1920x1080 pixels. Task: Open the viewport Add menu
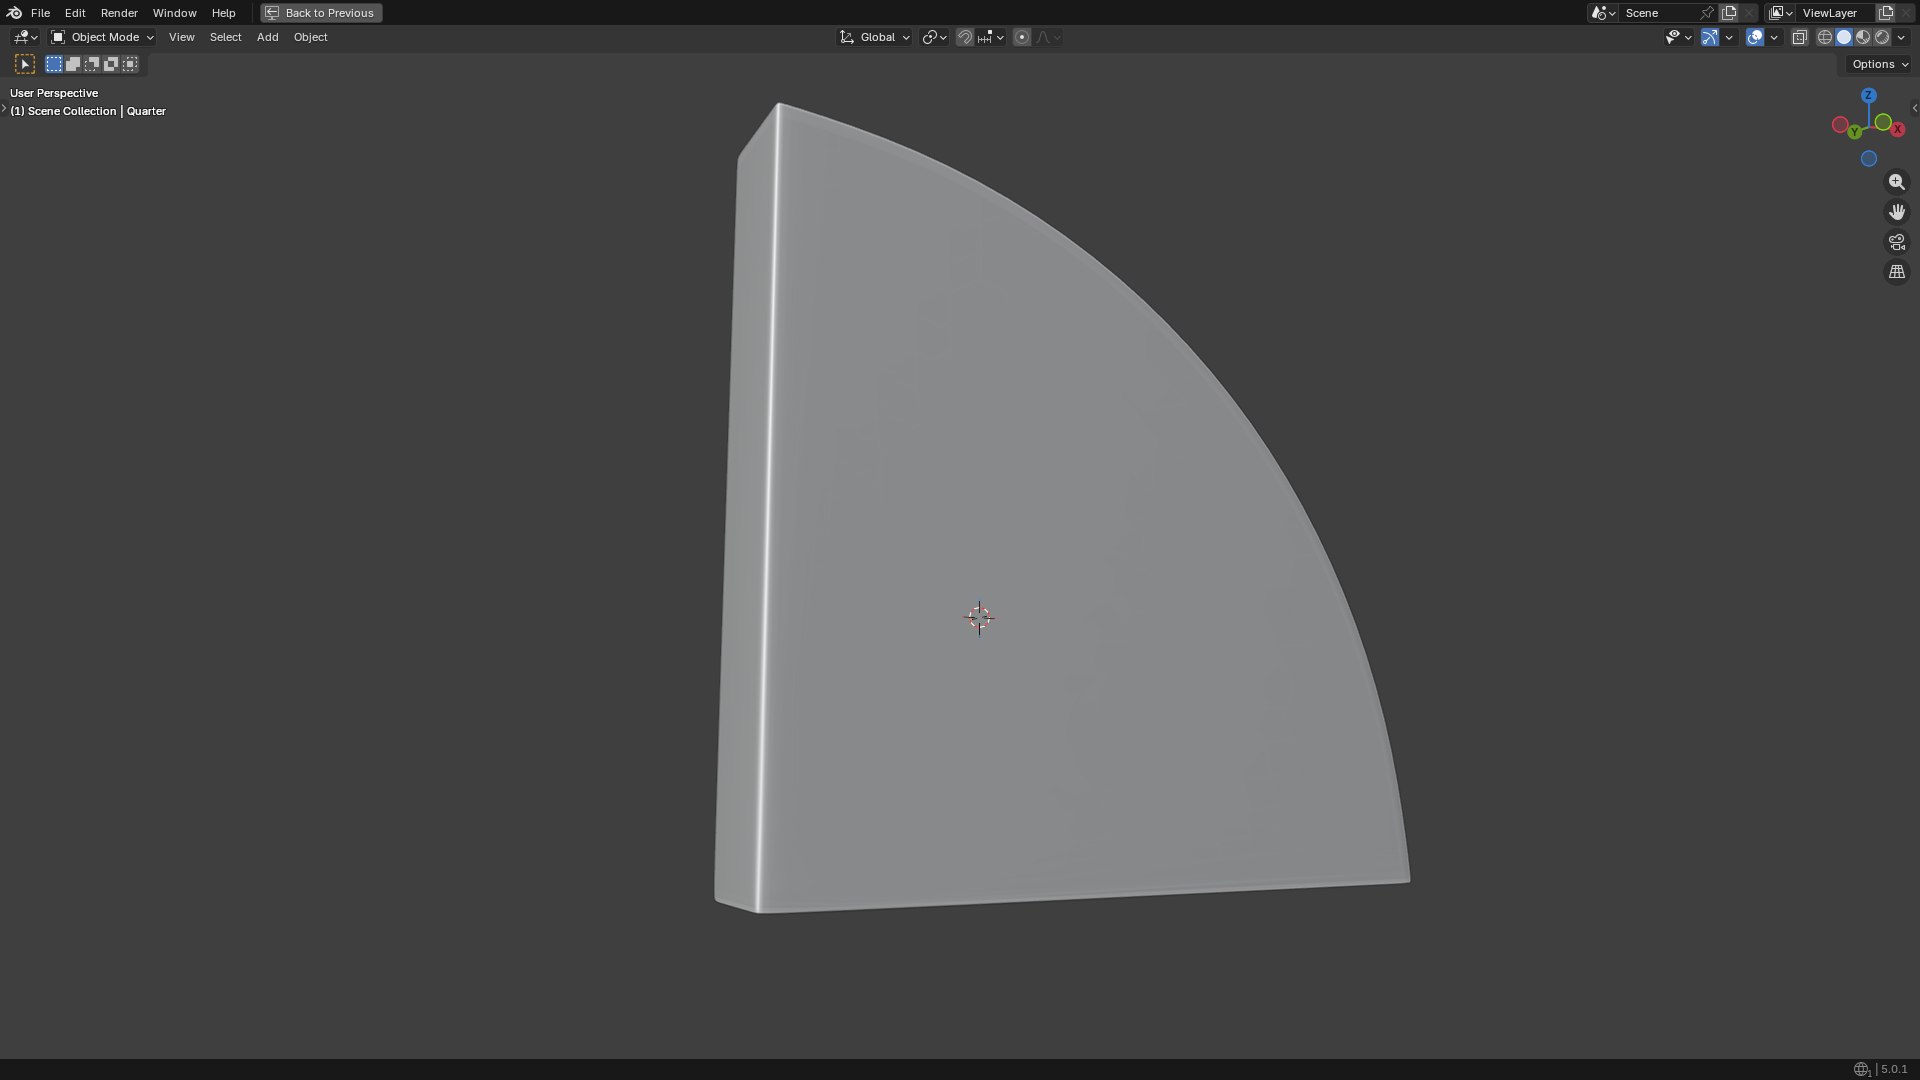pos(267,37)
